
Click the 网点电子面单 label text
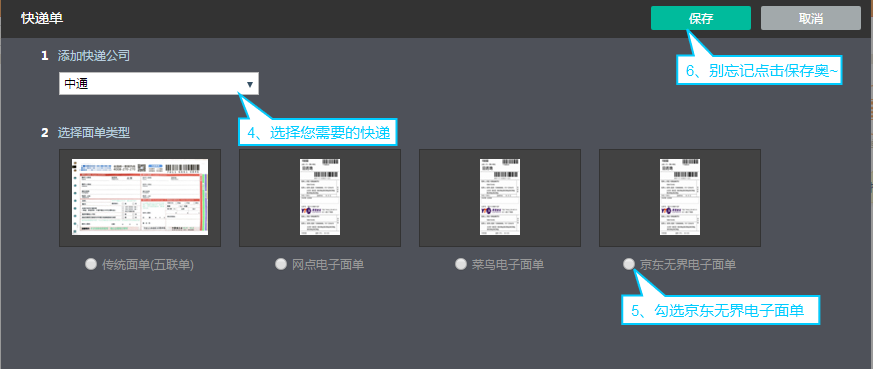pos(328,265)
